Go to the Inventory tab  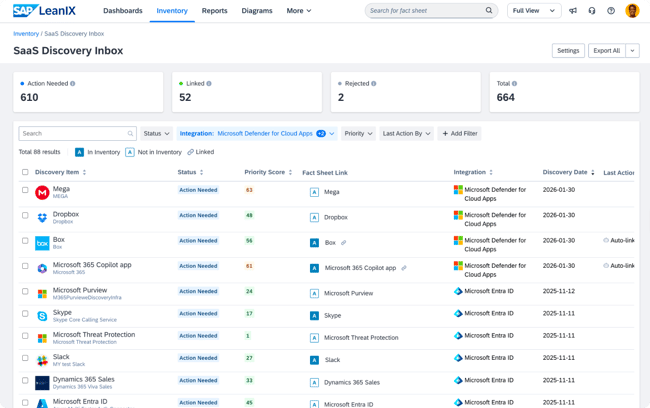click(172, 11)
